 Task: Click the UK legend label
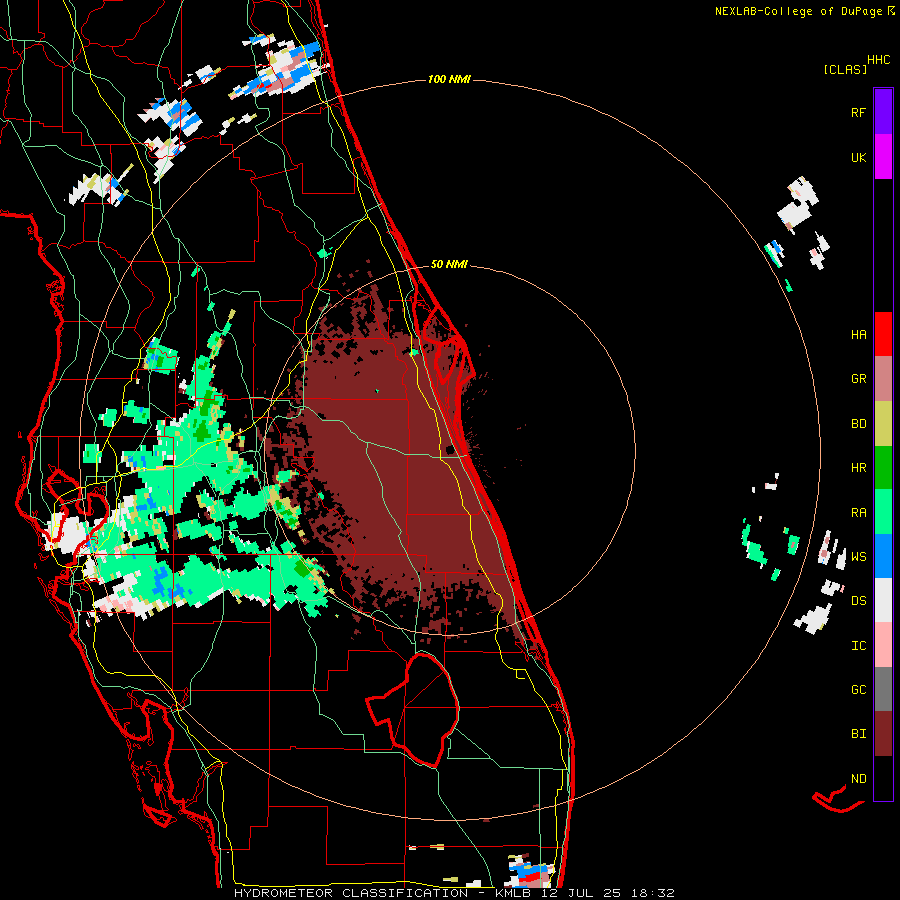(x=858, y=157)
